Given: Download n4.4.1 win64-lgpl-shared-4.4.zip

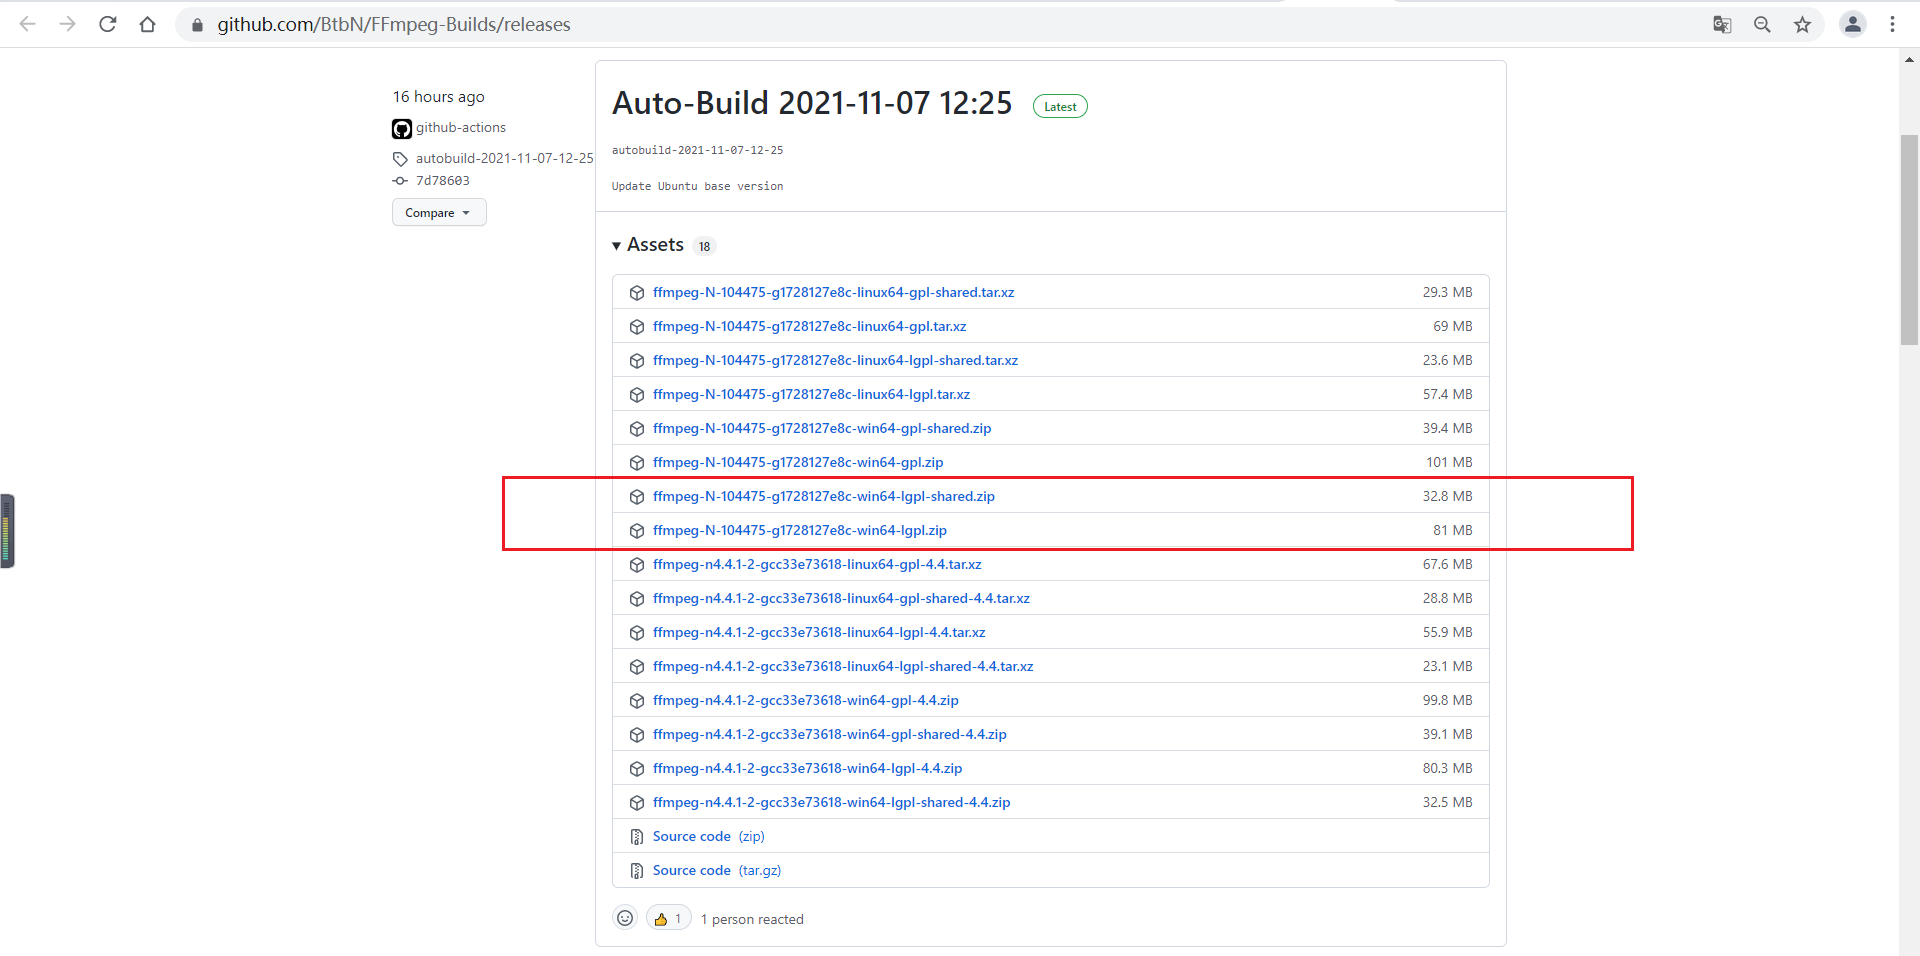Looking at the screenshot, I should tap(832, 802).
